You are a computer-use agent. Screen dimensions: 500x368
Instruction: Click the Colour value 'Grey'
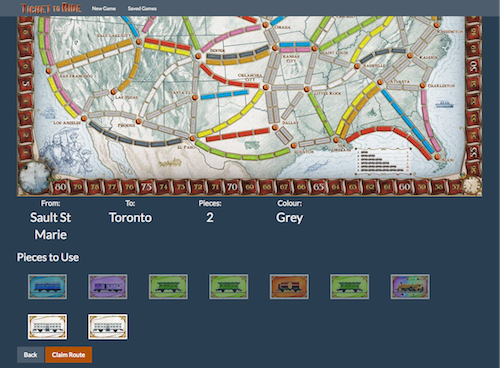tap(289, 218)
